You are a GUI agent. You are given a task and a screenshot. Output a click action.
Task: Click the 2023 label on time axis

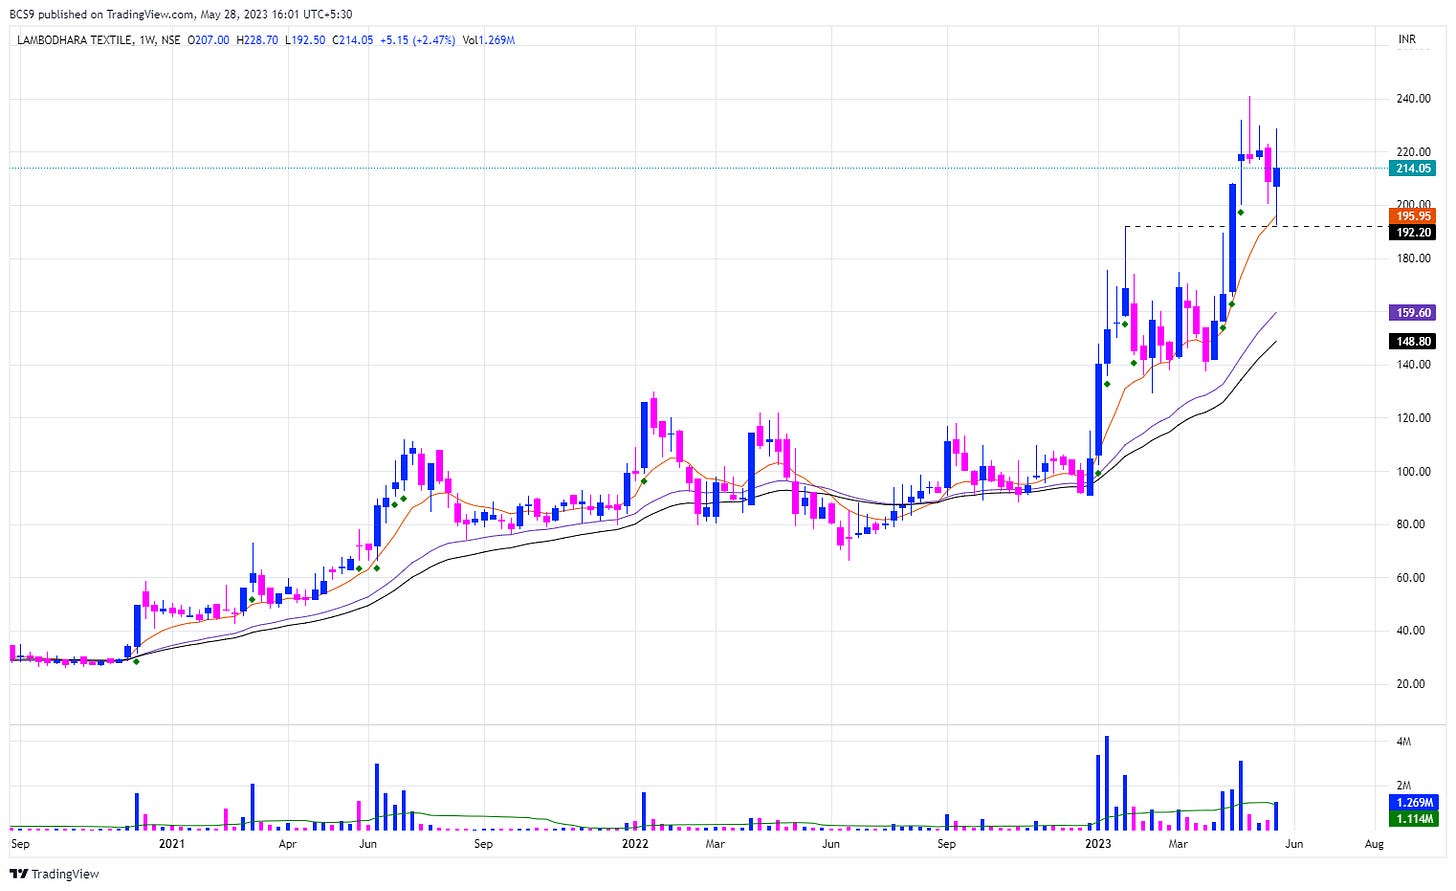point(1098,844)
